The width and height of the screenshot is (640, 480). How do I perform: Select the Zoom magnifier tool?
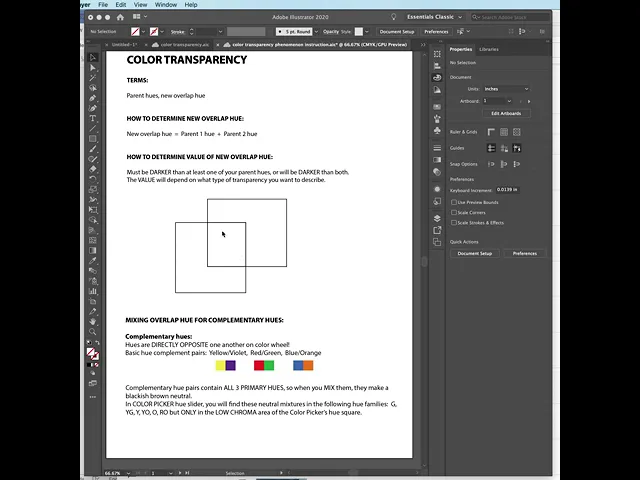pos(93,332)
